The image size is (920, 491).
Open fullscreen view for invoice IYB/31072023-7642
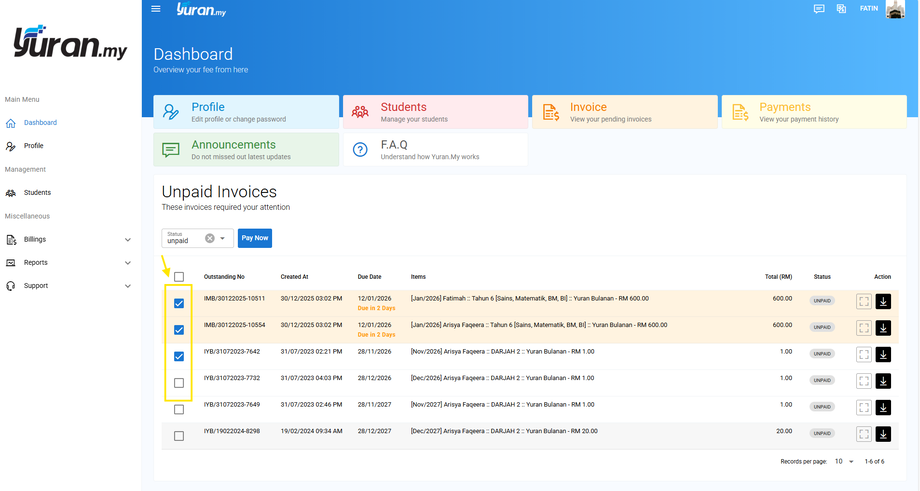pos(864,354)
